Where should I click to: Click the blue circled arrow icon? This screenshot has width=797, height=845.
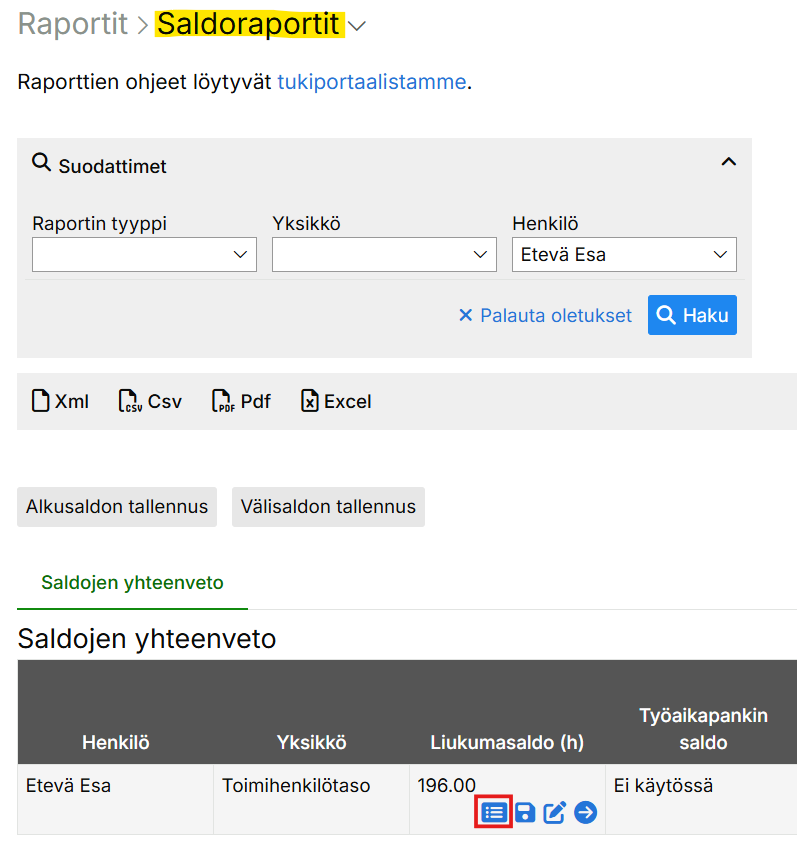coord(586,813)
